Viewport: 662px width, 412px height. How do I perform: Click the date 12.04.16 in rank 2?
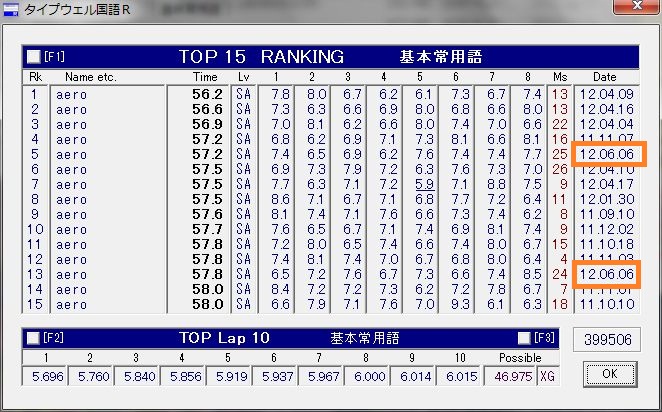[x=607, y=109]
